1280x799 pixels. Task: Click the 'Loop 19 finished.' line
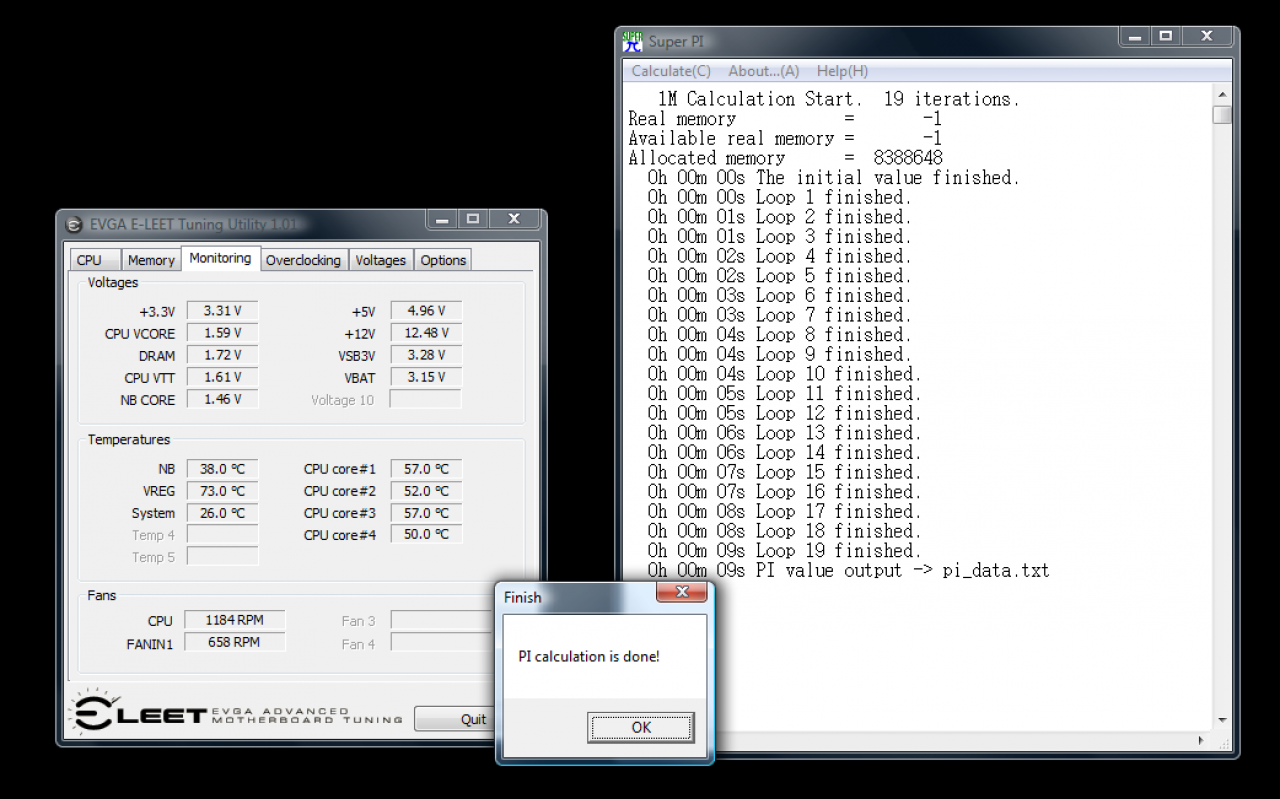(784, 550)
